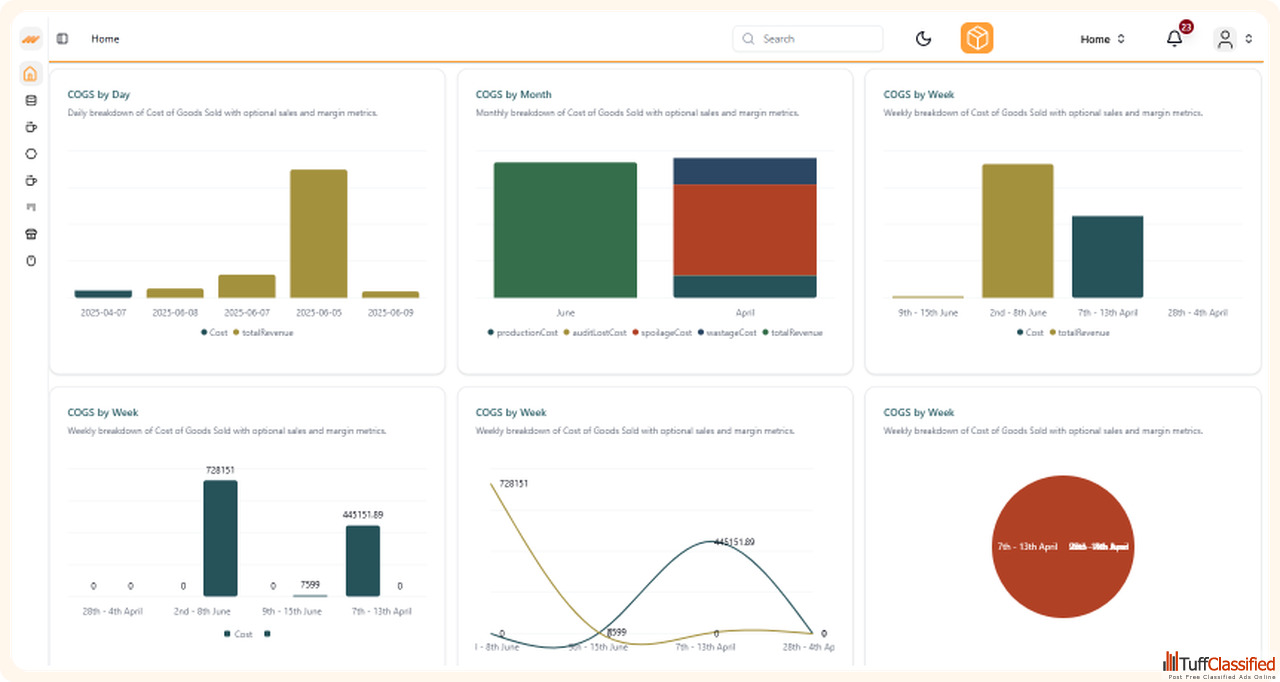Select the hexagon icon in the sidebar

click(x=30, y=154)
